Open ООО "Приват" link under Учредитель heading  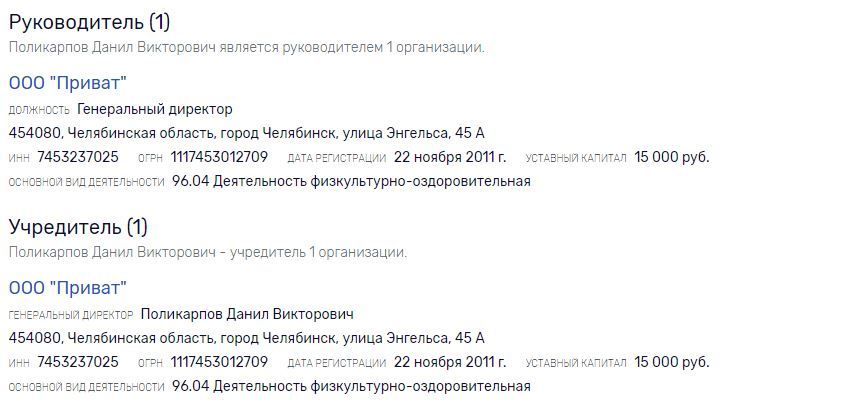(x=68, y=288)
